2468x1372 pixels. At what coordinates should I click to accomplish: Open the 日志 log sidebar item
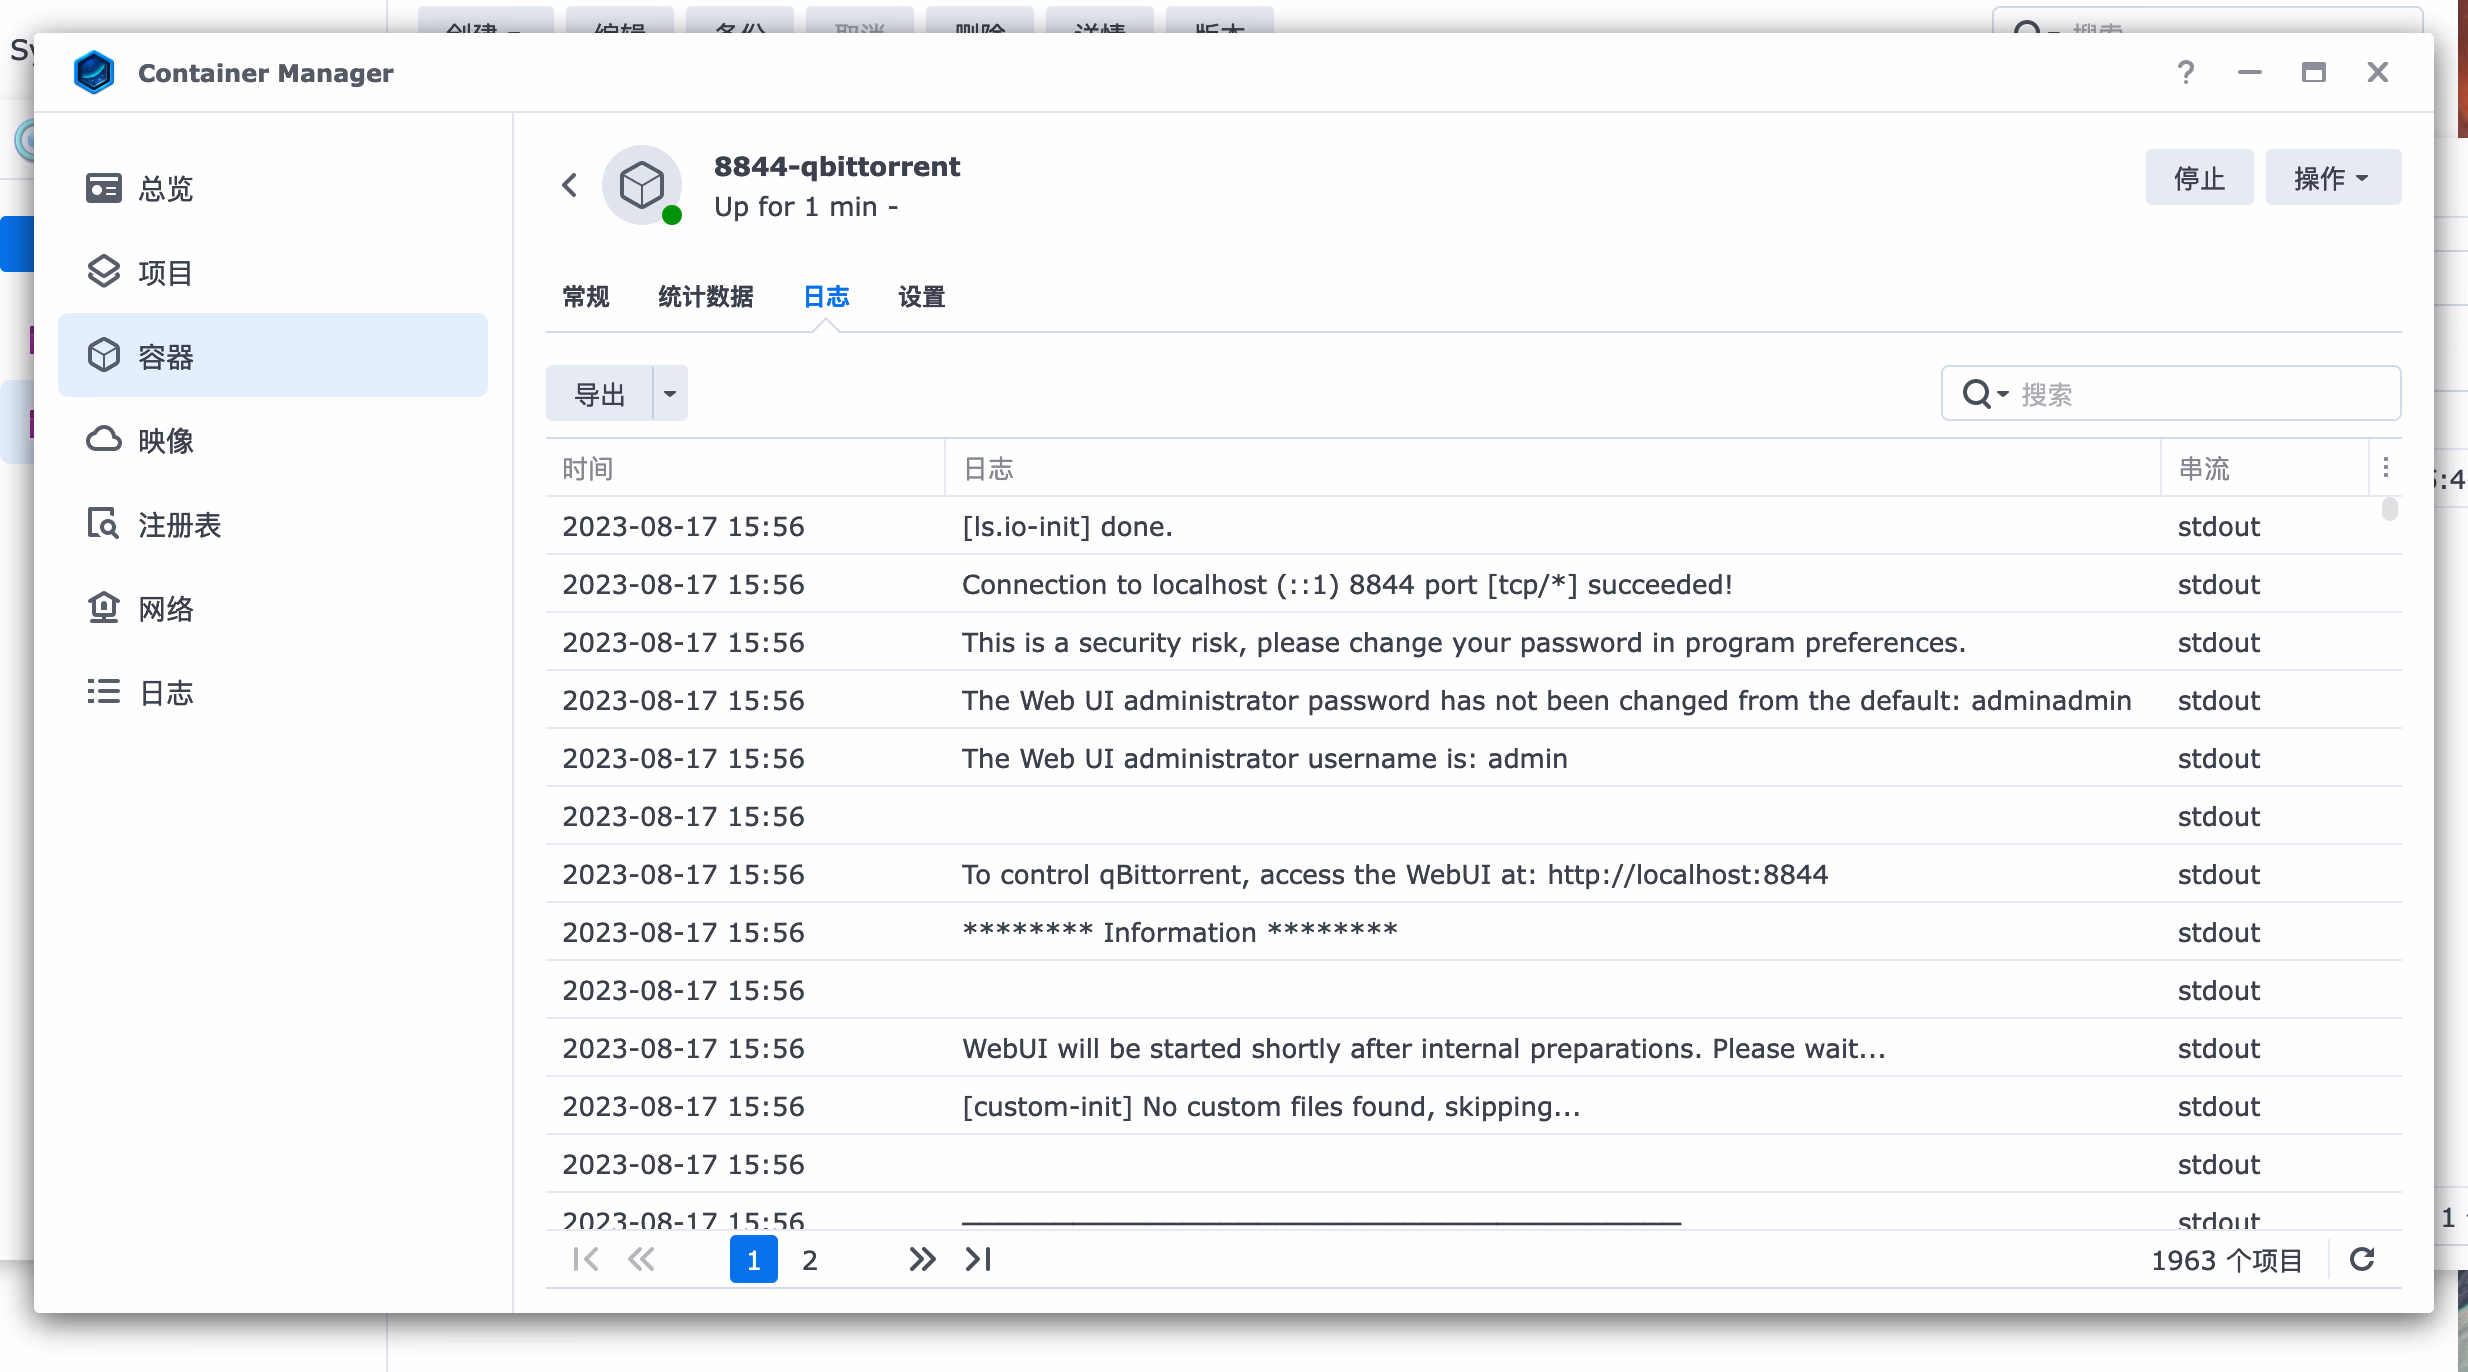(x=165, y=692)
